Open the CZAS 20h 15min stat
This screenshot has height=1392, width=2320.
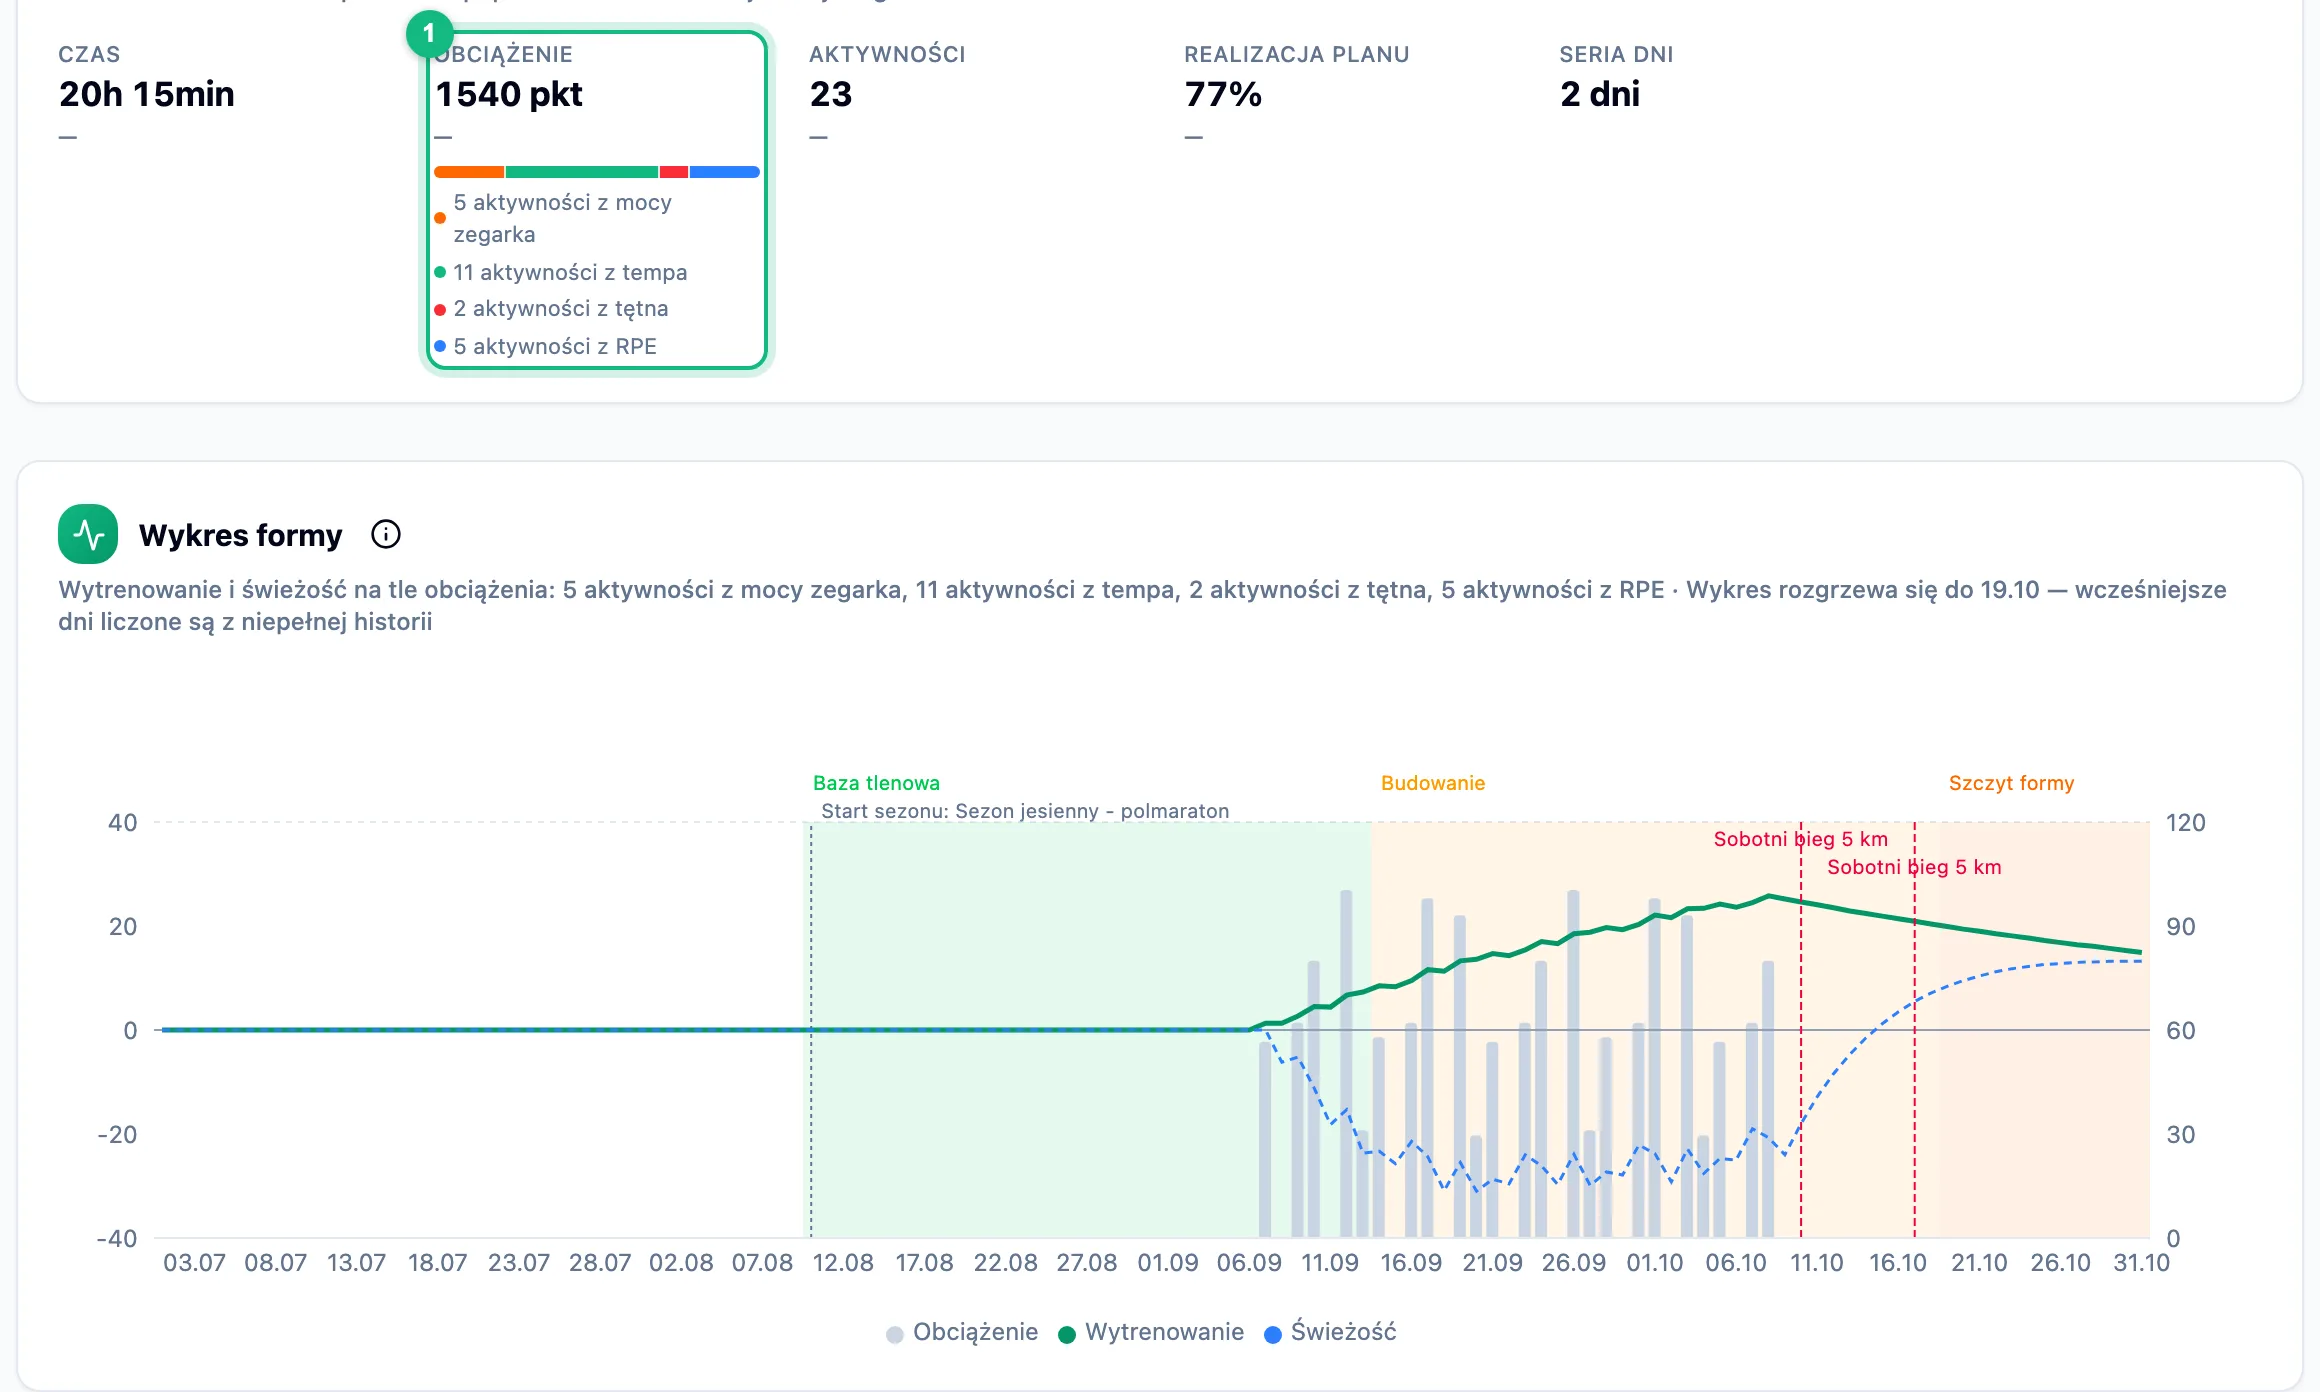pos(146,92)
